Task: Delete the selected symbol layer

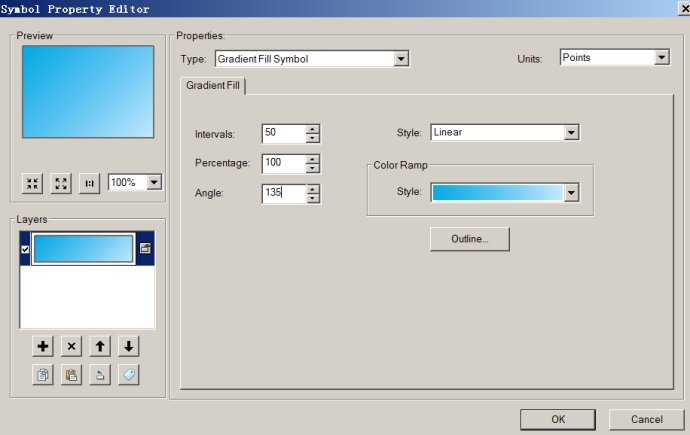Action: 71,346
